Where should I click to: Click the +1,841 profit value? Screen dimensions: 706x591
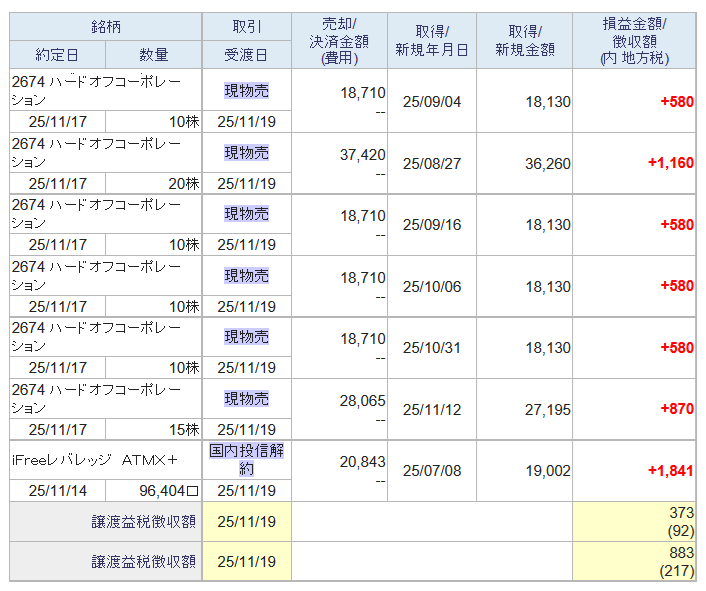click(670, 471)
